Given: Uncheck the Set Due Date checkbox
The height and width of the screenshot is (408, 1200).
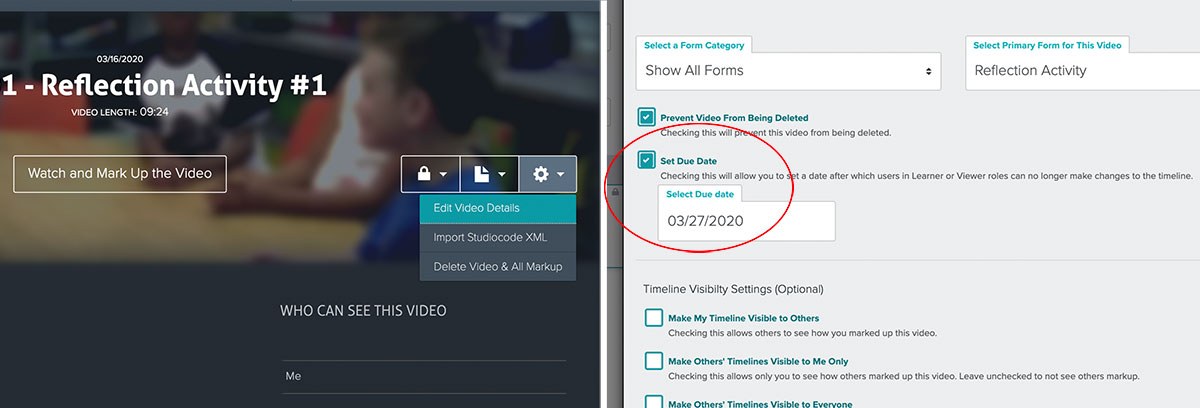Looking at the screenshot, I should click(x=646, y=161).
